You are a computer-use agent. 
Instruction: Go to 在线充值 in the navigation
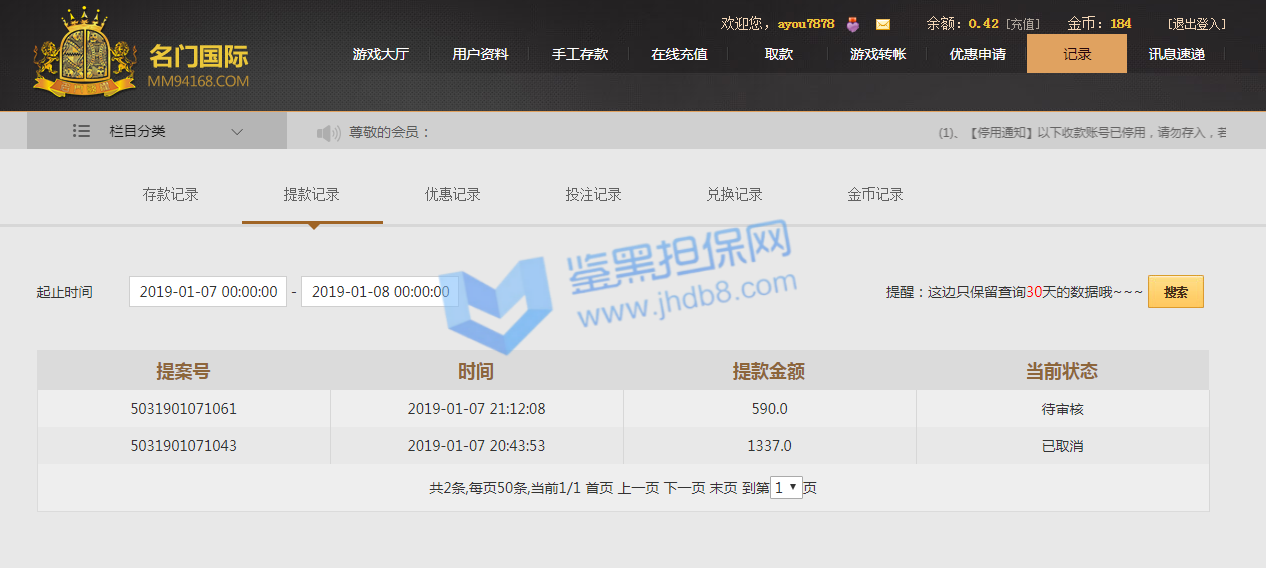679,54
